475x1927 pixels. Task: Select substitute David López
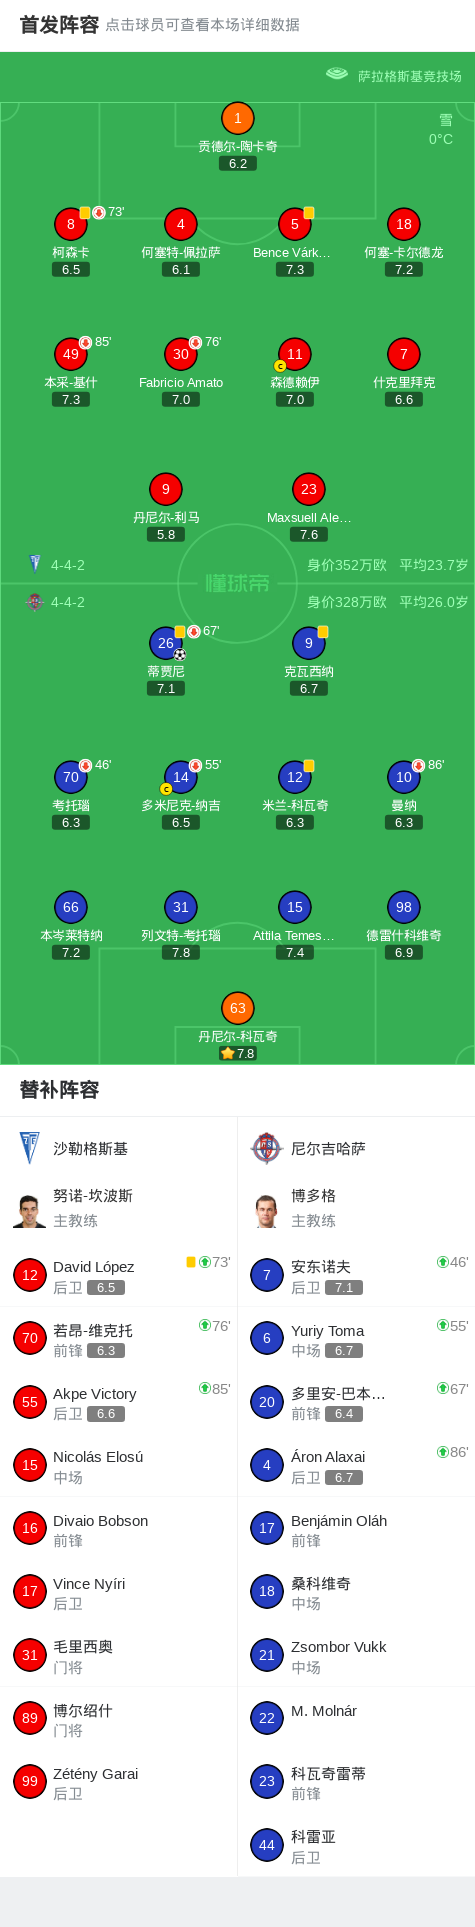119,1275
